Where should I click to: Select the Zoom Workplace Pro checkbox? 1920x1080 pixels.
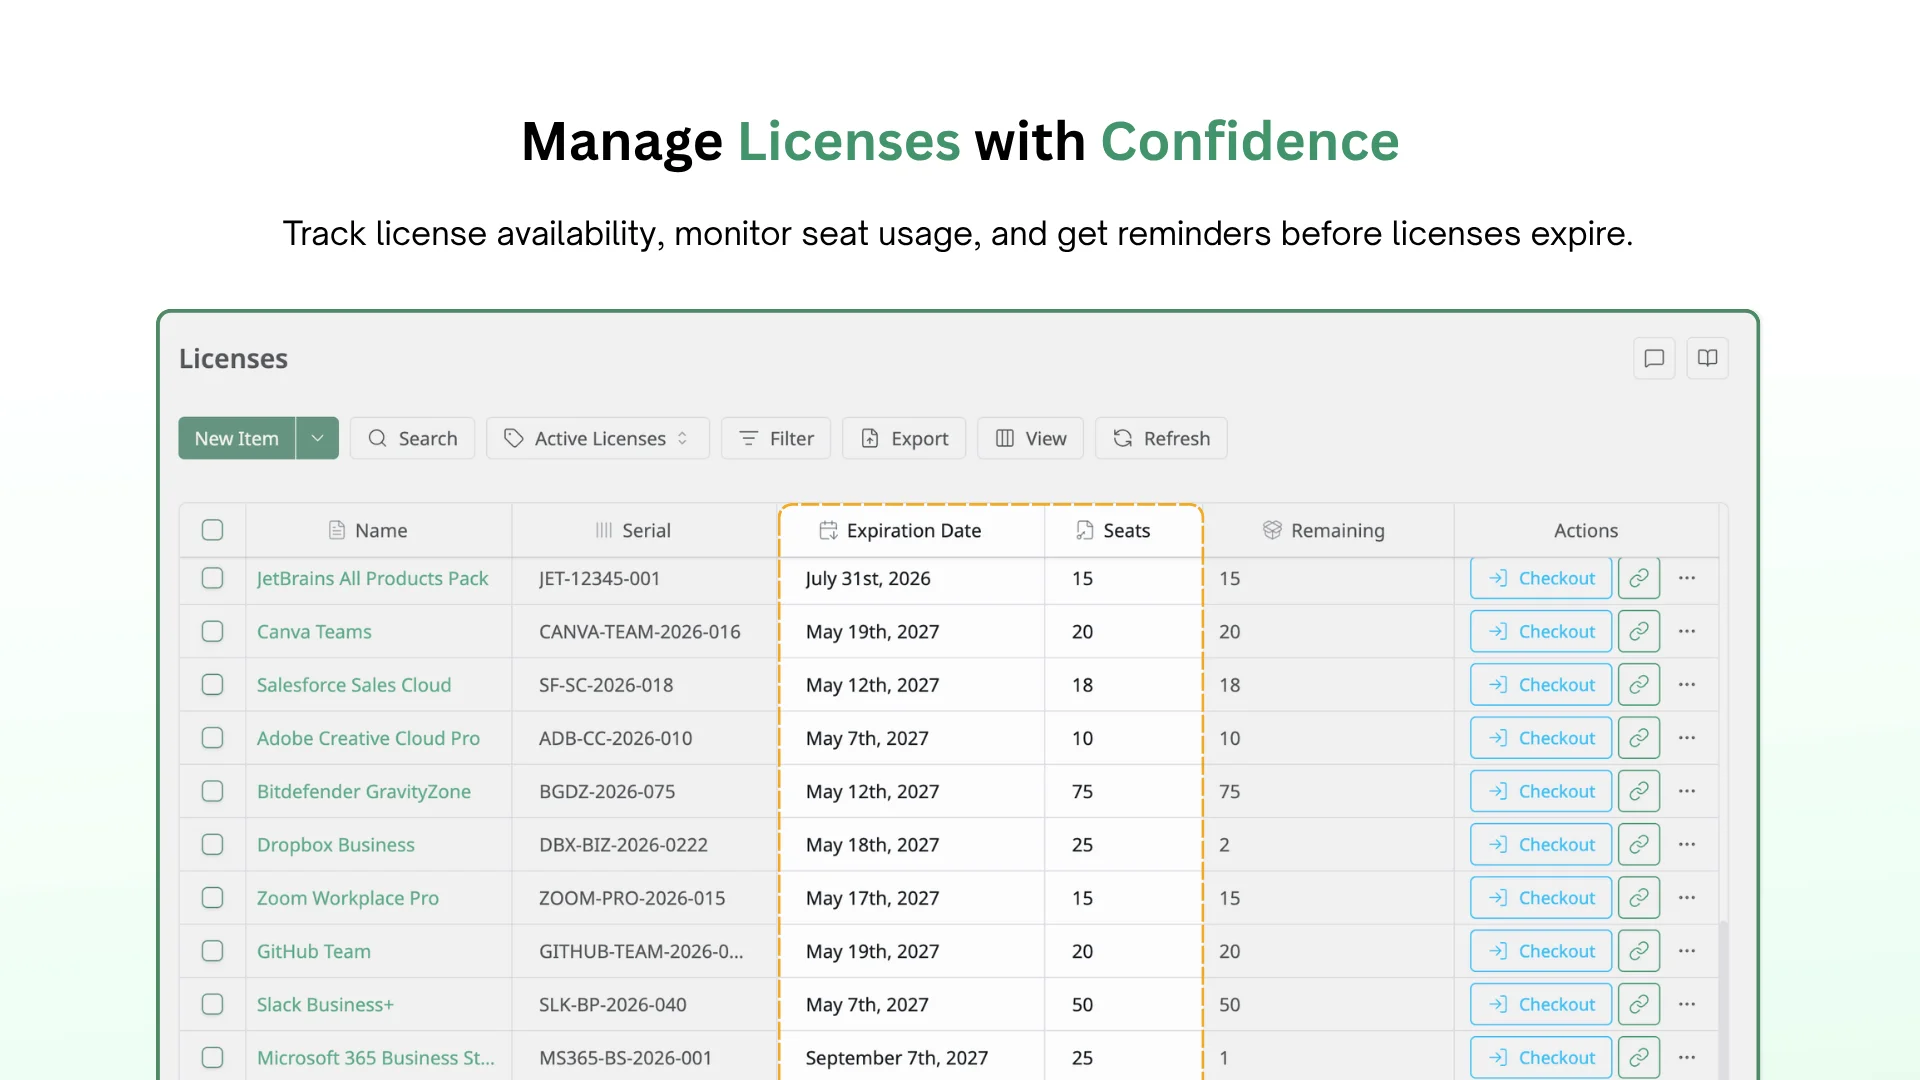(x=212, y=898)
